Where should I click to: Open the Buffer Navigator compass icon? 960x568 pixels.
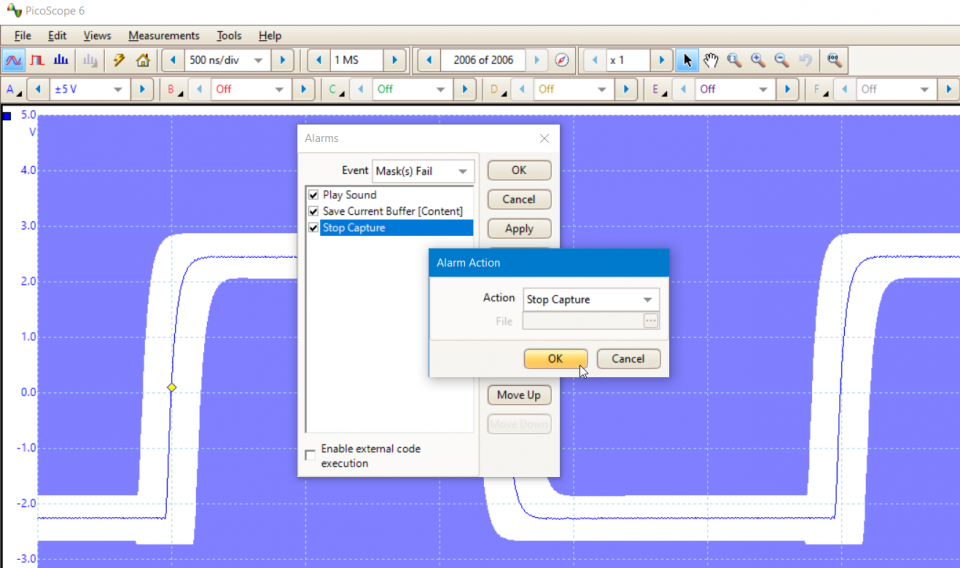pyautogui.click(x=562, y=60)
